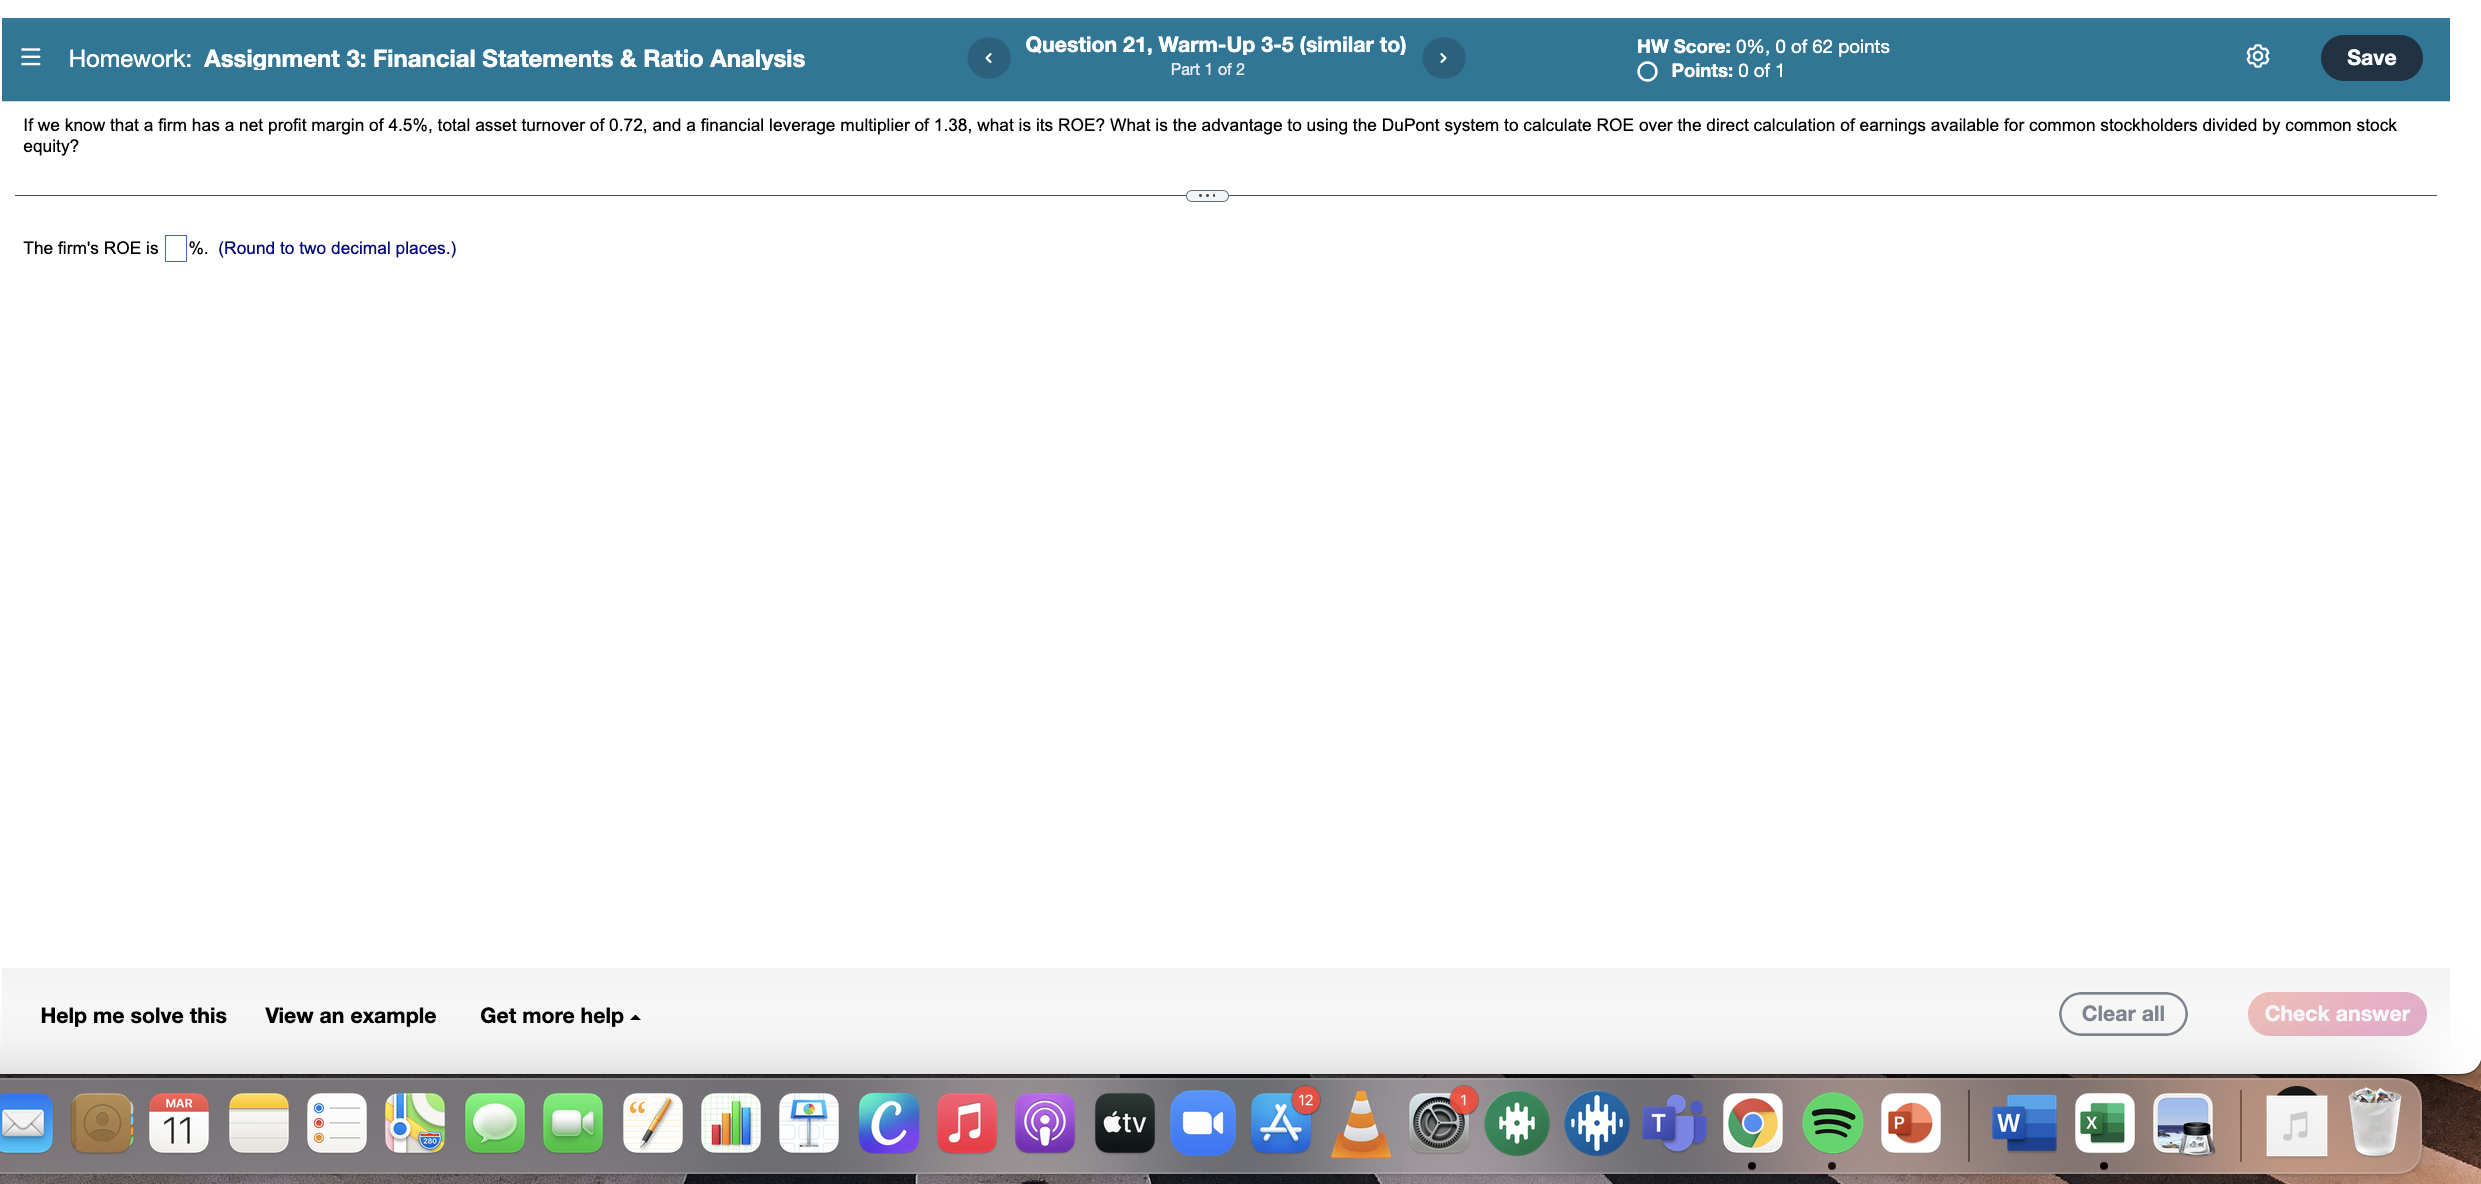This screenshot has height=1184, width=2481.
Task: Open the homework settings gear
Action: (x=2257, y=56)
